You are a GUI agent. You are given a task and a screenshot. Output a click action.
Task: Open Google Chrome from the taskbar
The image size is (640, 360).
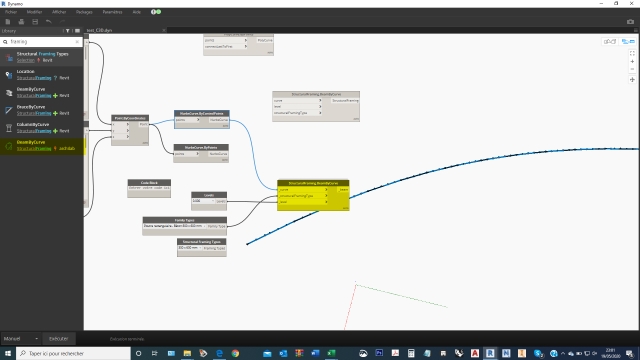(235, 353)
